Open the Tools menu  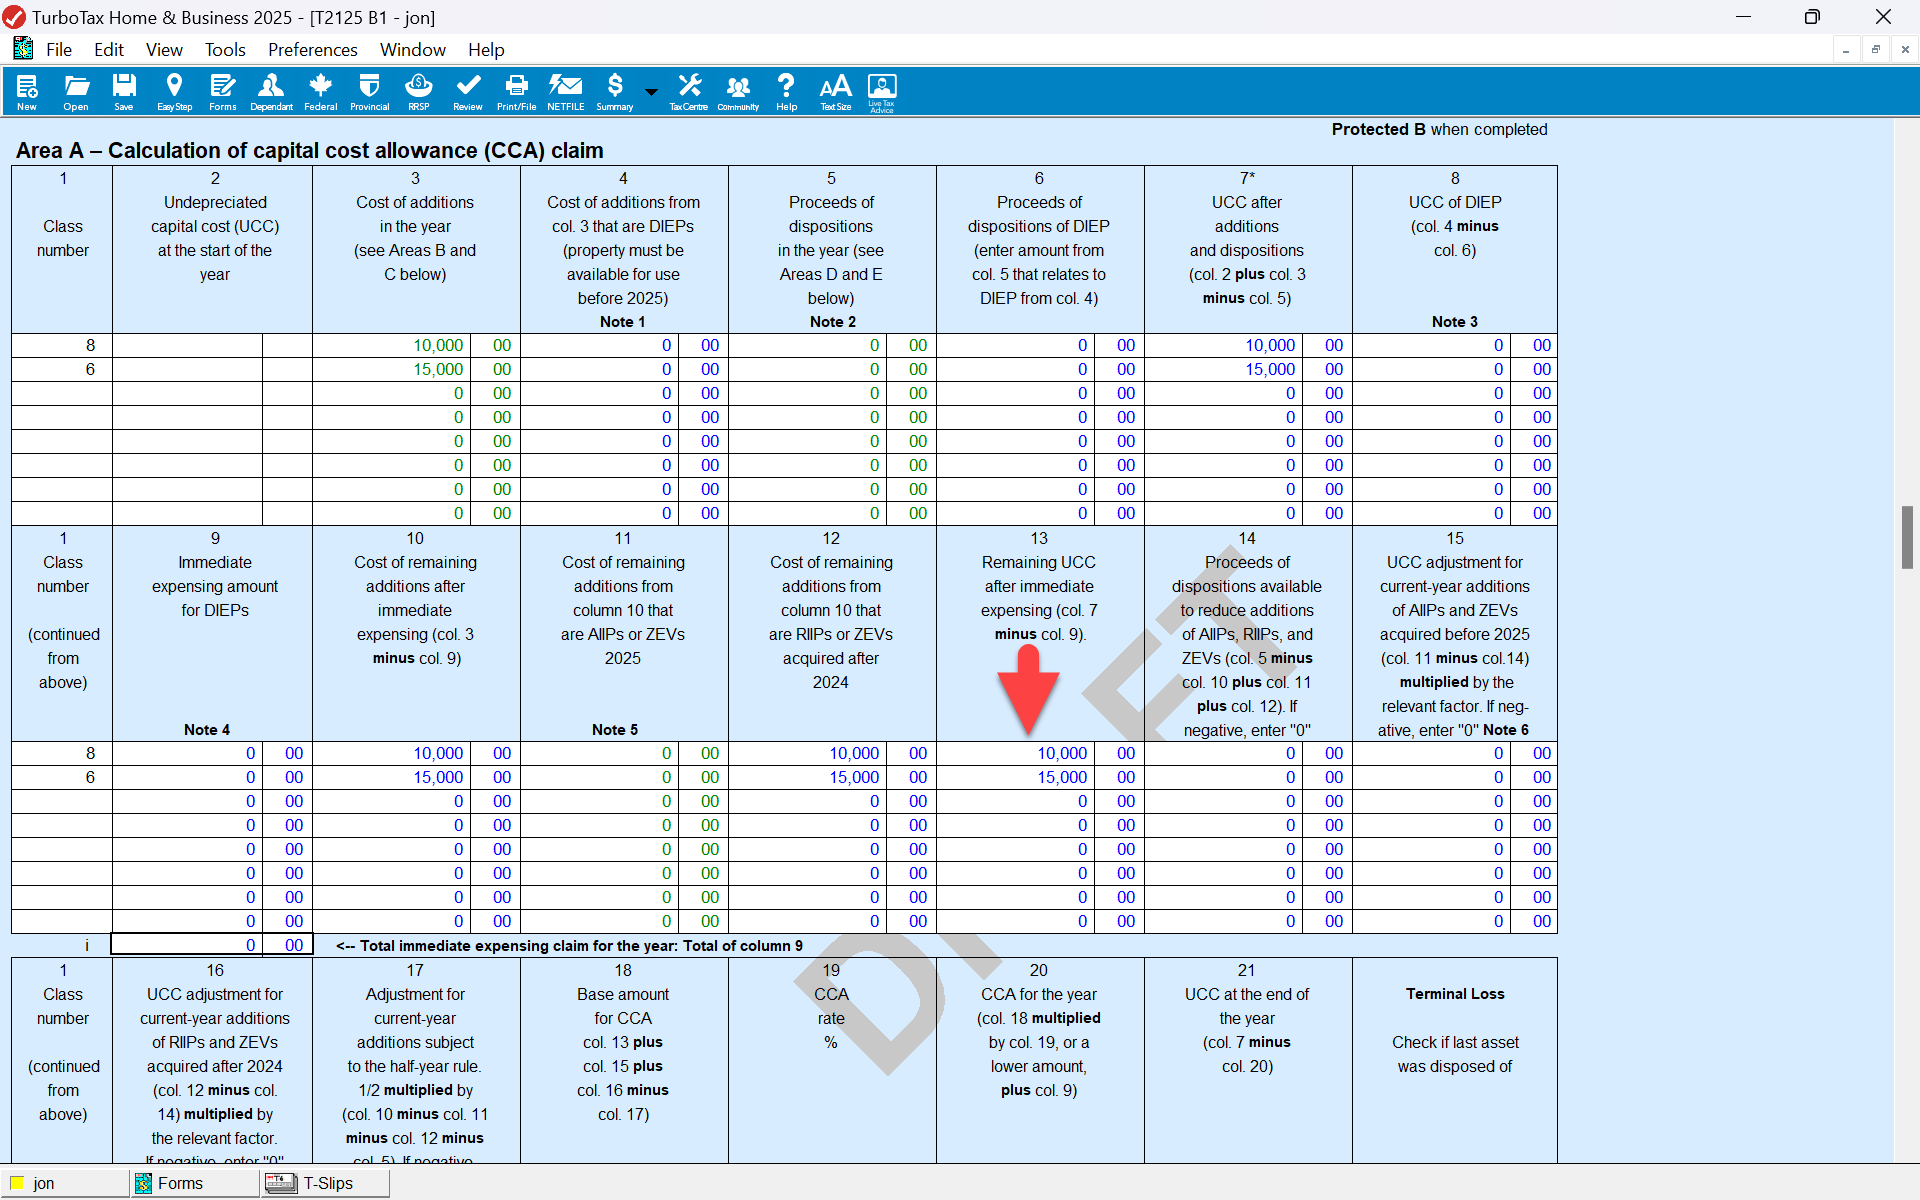coord(224,50)
